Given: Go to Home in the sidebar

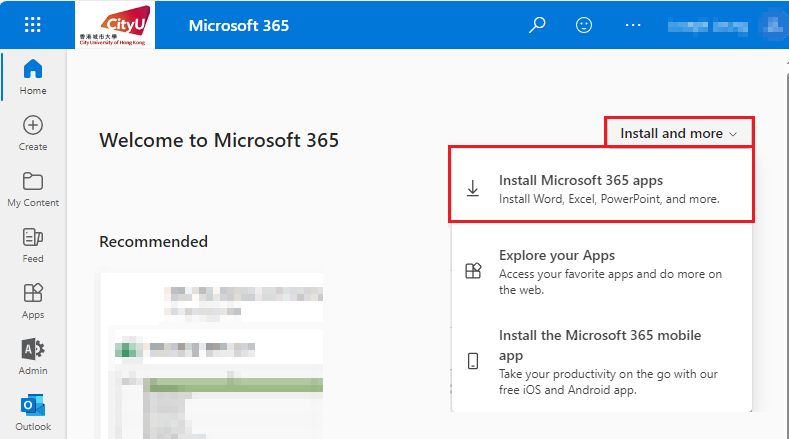Looking at the screenshot, I should point(33,77).
